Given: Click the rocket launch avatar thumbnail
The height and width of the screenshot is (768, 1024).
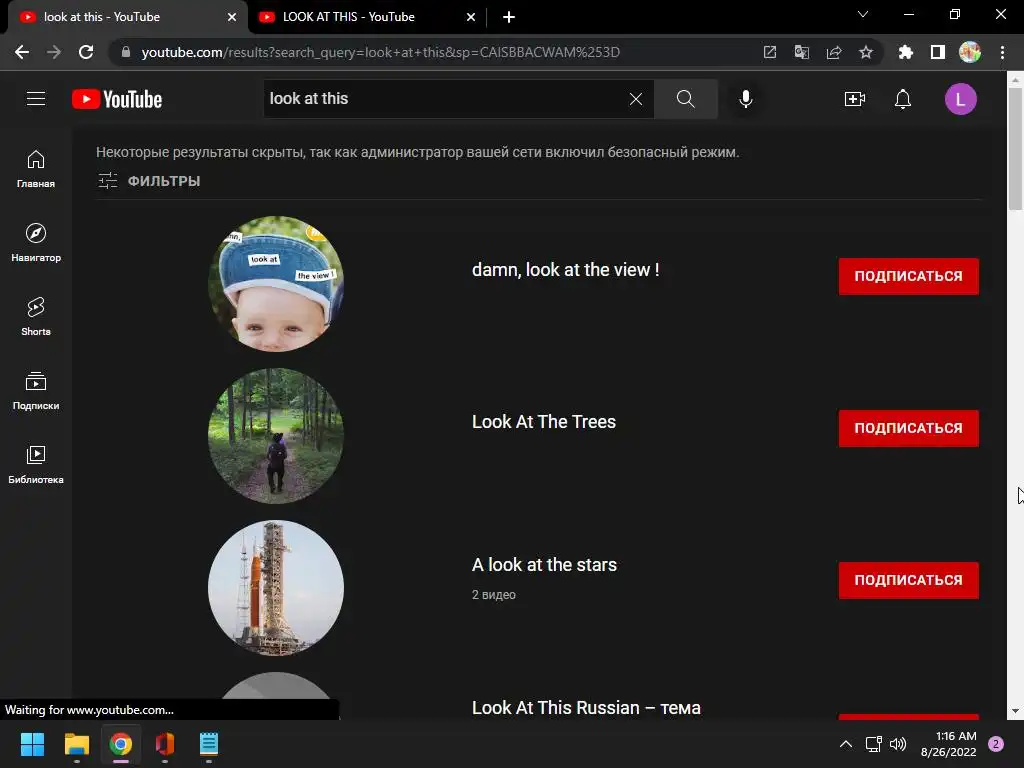Looking at the screenshot, I should pyautogui.click(x=276, y=588).
